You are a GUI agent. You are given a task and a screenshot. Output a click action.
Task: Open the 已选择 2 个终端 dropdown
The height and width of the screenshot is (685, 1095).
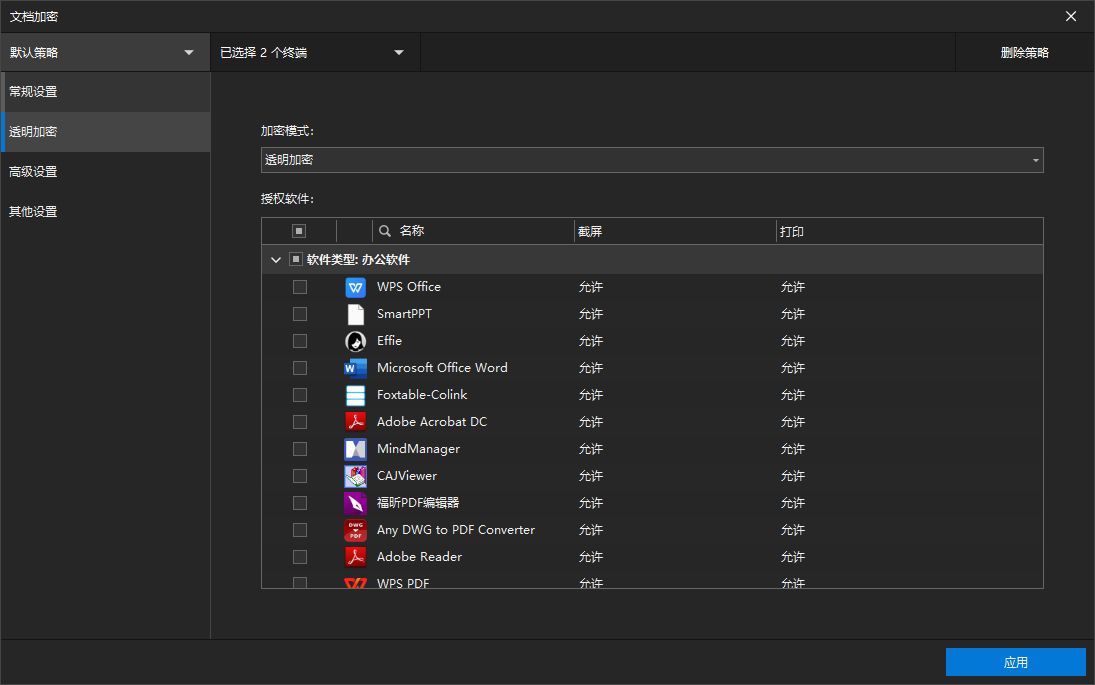click(x=315, y=52)
